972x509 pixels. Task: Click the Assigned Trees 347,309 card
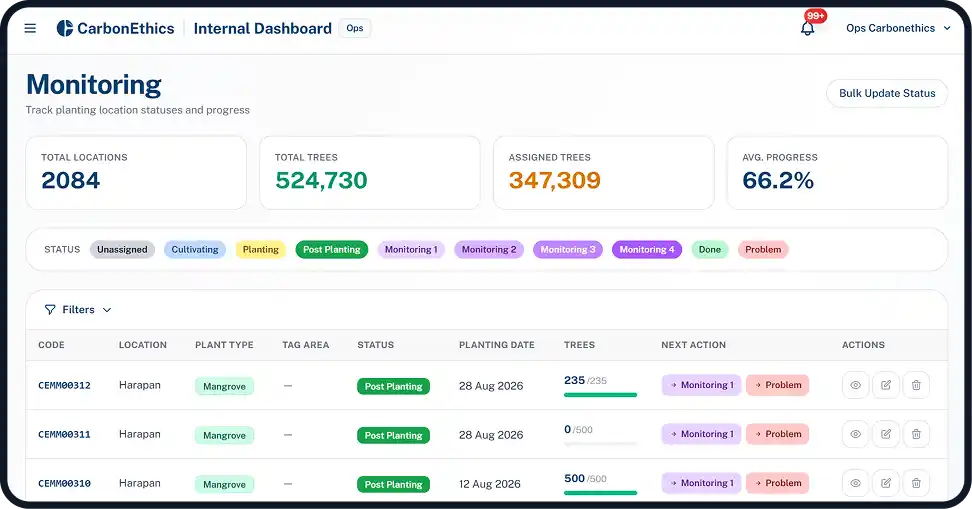(603, 173)
